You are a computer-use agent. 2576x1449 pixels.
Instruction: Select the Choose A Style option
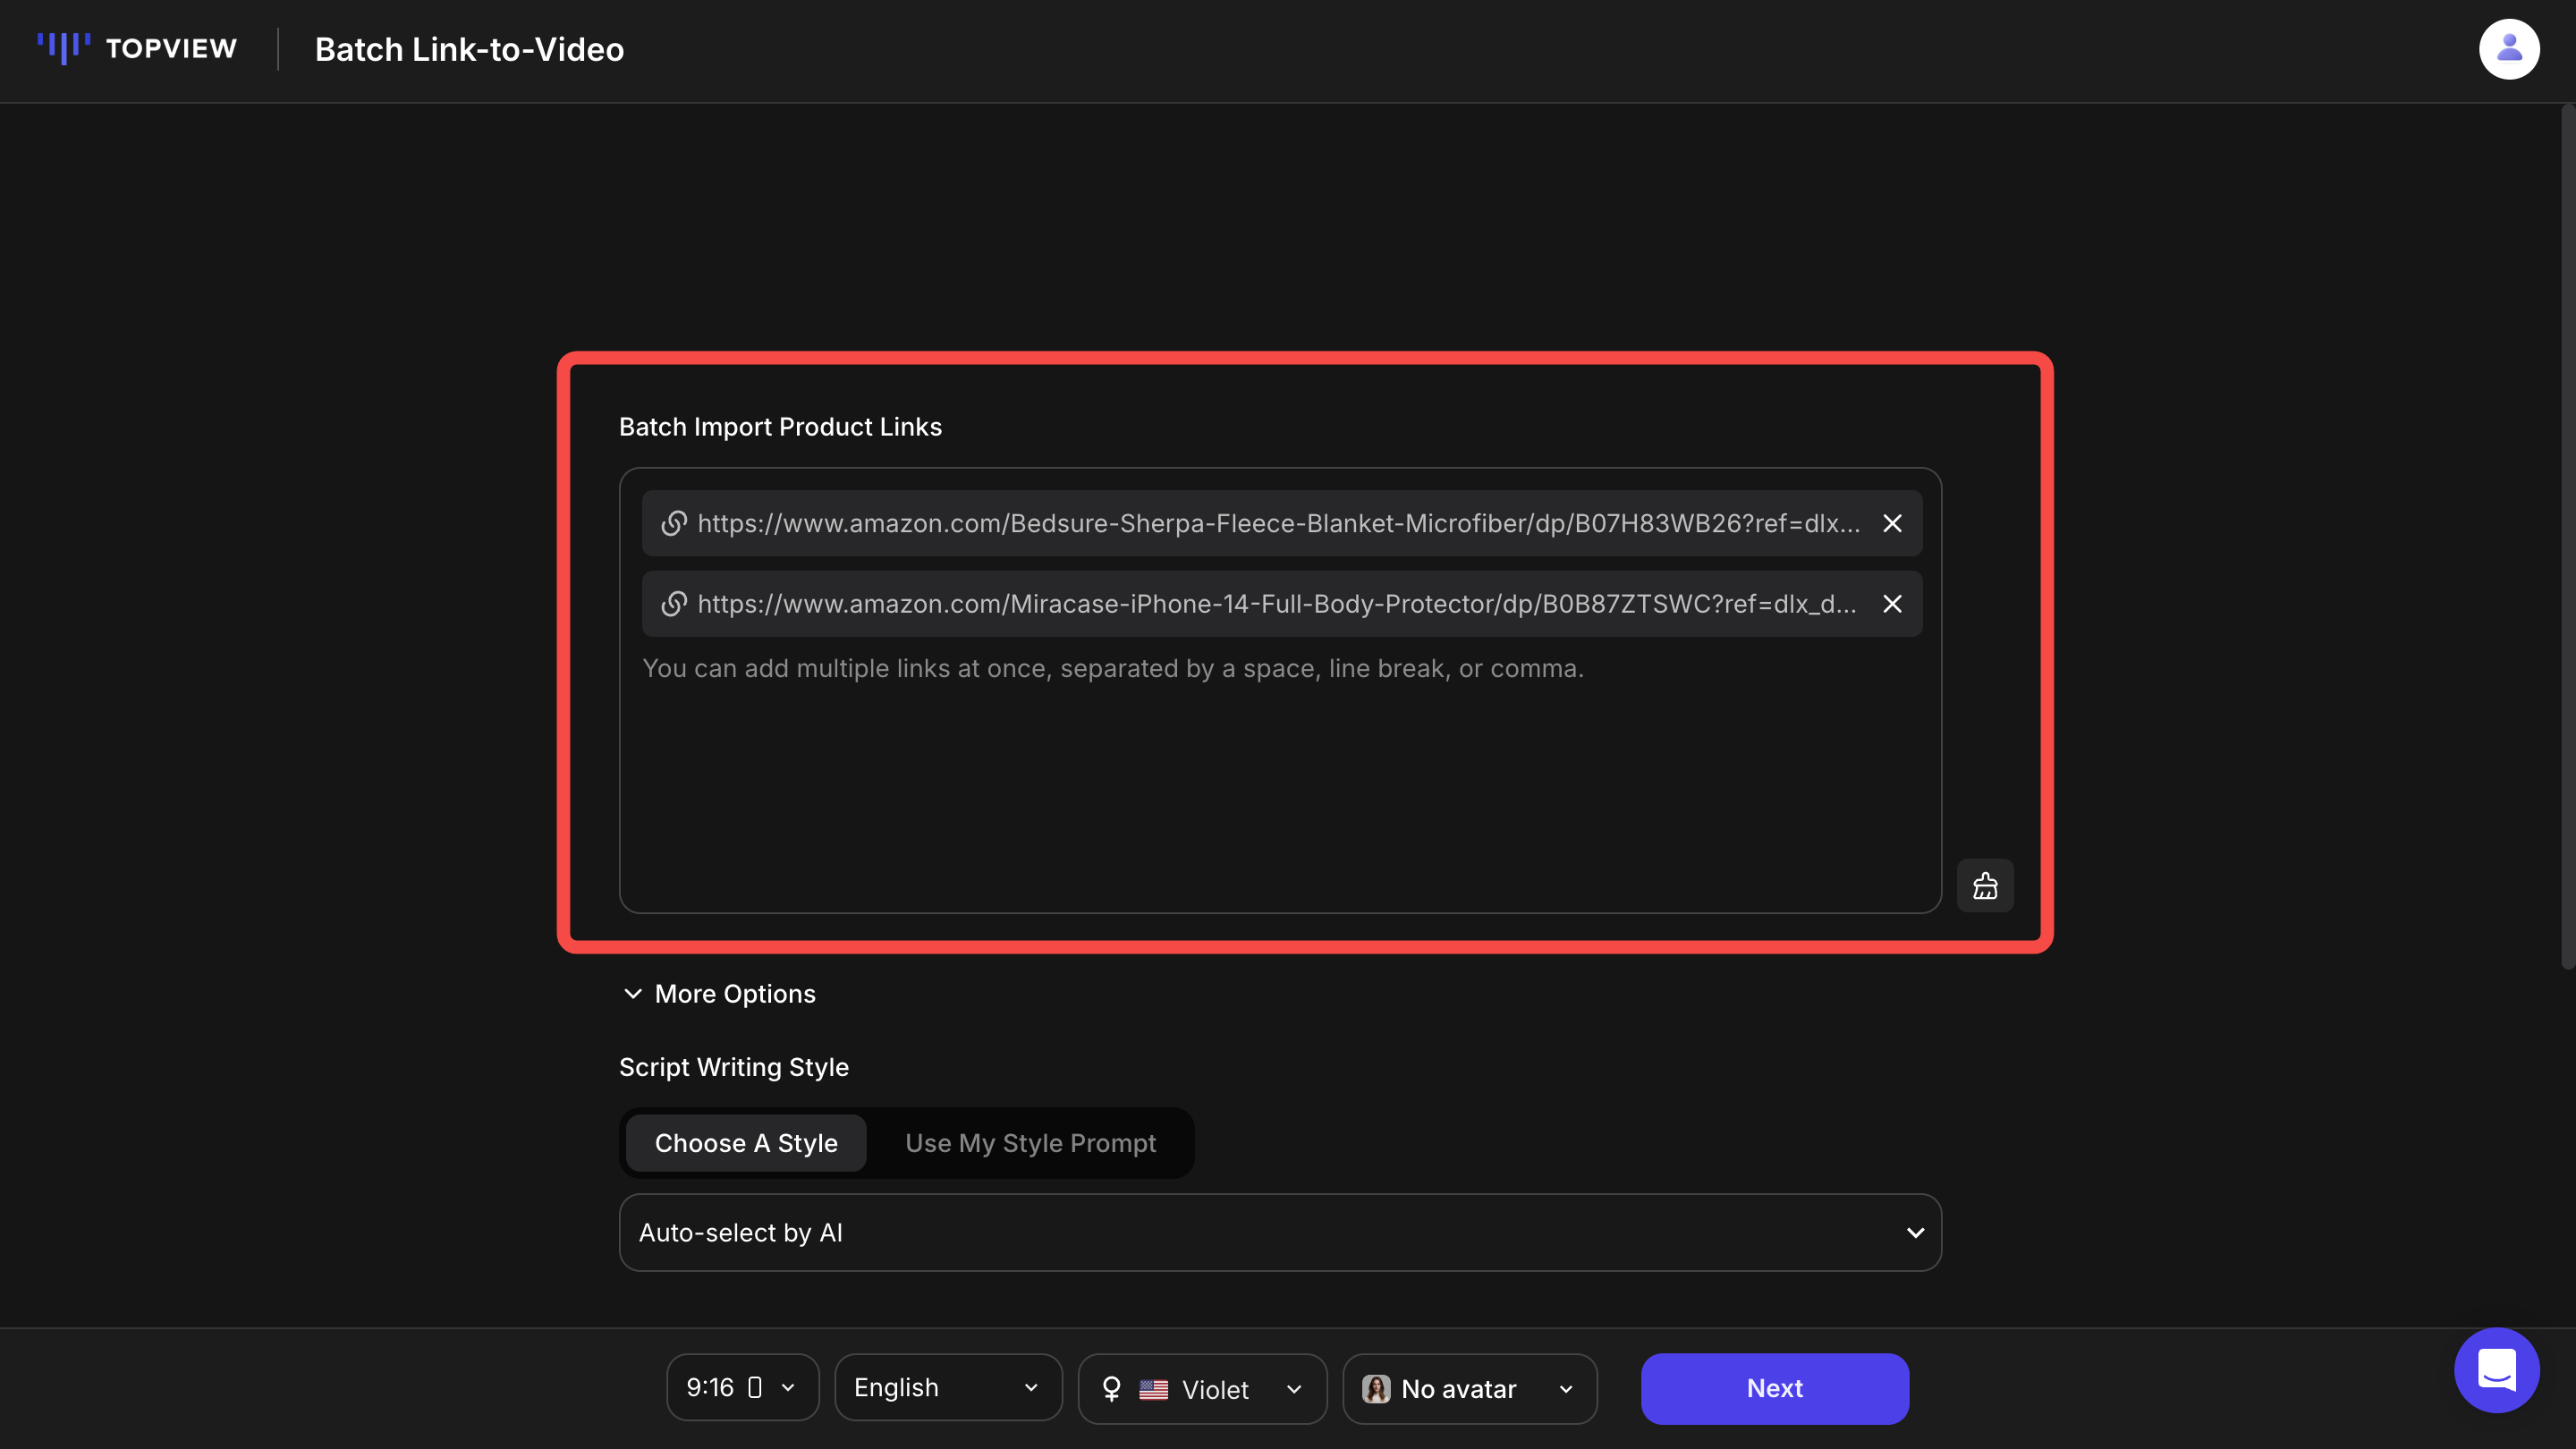pyautogui.click(x=746, y=1142)
